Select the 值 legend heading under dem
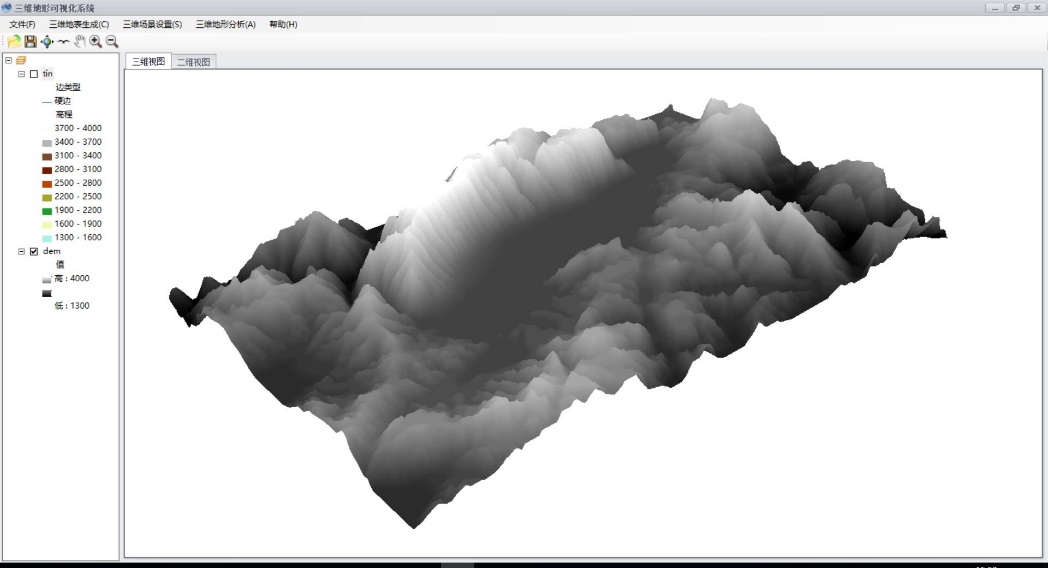This screenshot has width=1048, height=568. click(x=60, y=265)
